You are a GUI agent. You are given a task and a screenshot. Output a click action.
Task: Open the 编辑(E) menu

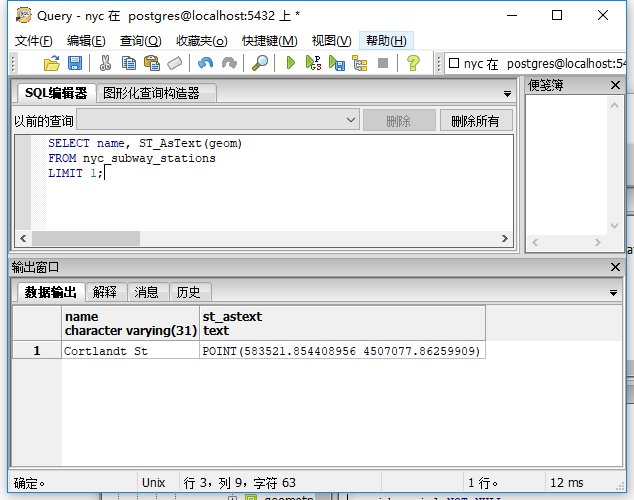click(x=86, y=41)
